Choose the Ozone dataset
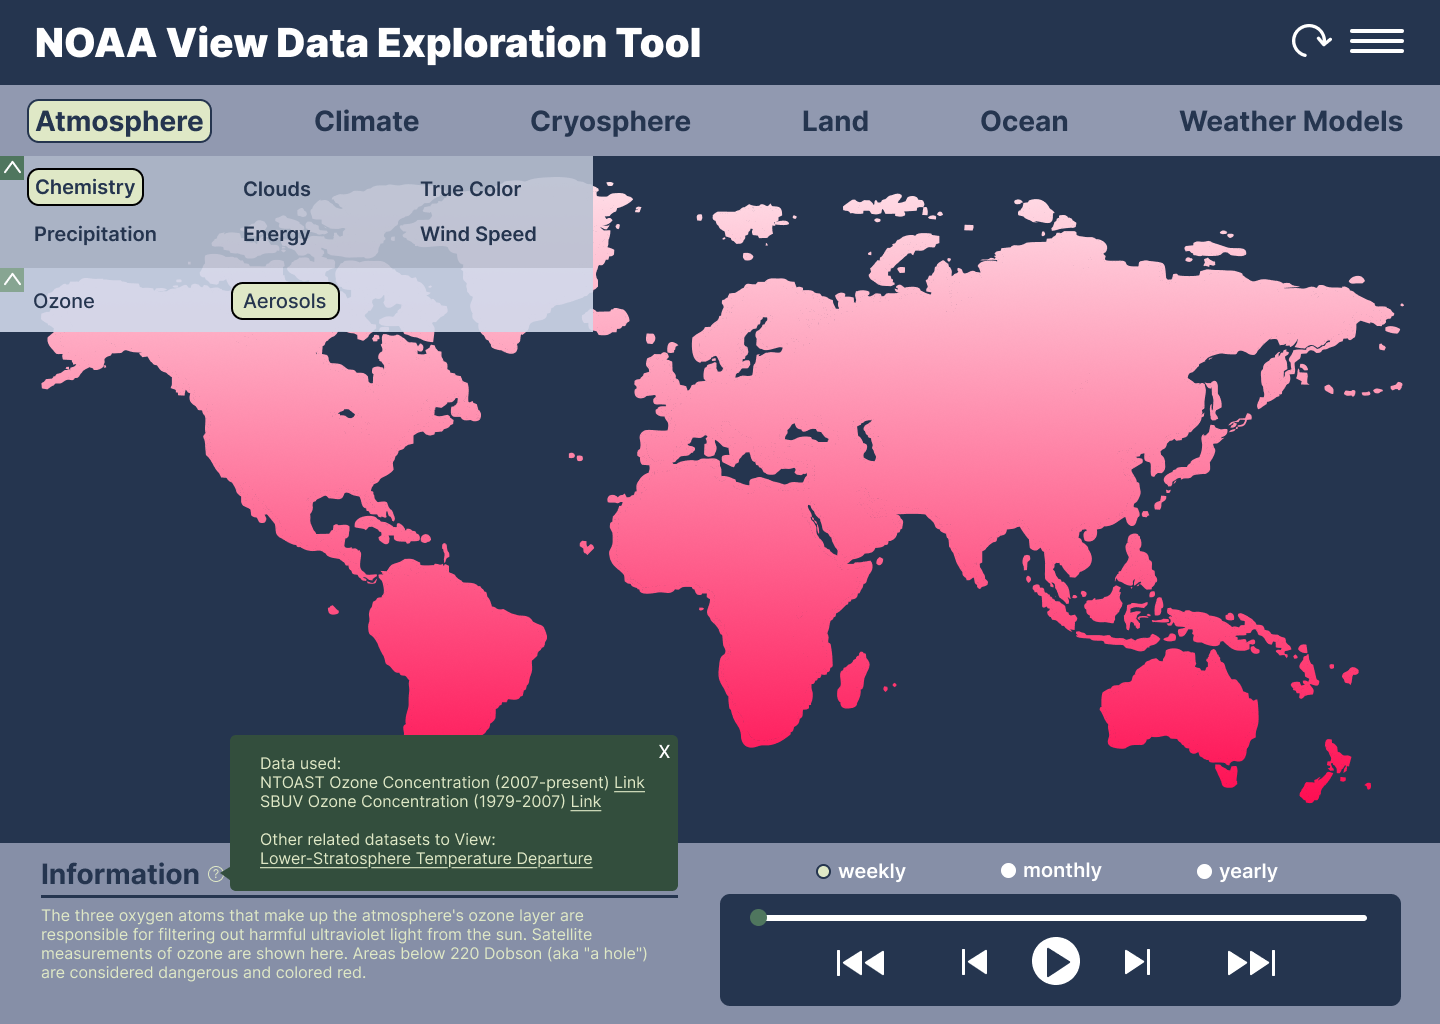 click(64, 301)
